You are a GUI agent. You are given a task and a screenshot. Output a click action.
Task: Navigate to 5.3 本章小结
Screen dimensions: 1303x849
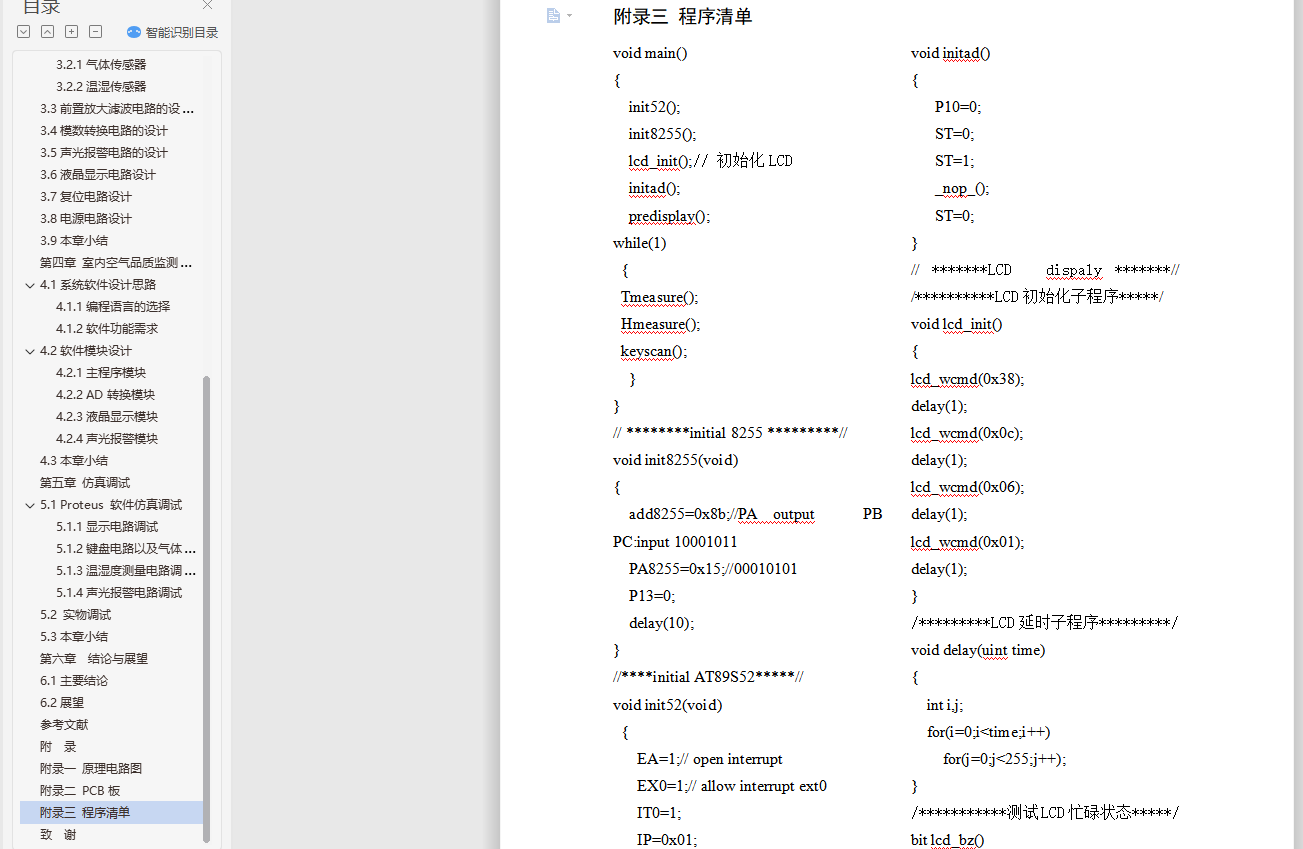pos(74,637)
